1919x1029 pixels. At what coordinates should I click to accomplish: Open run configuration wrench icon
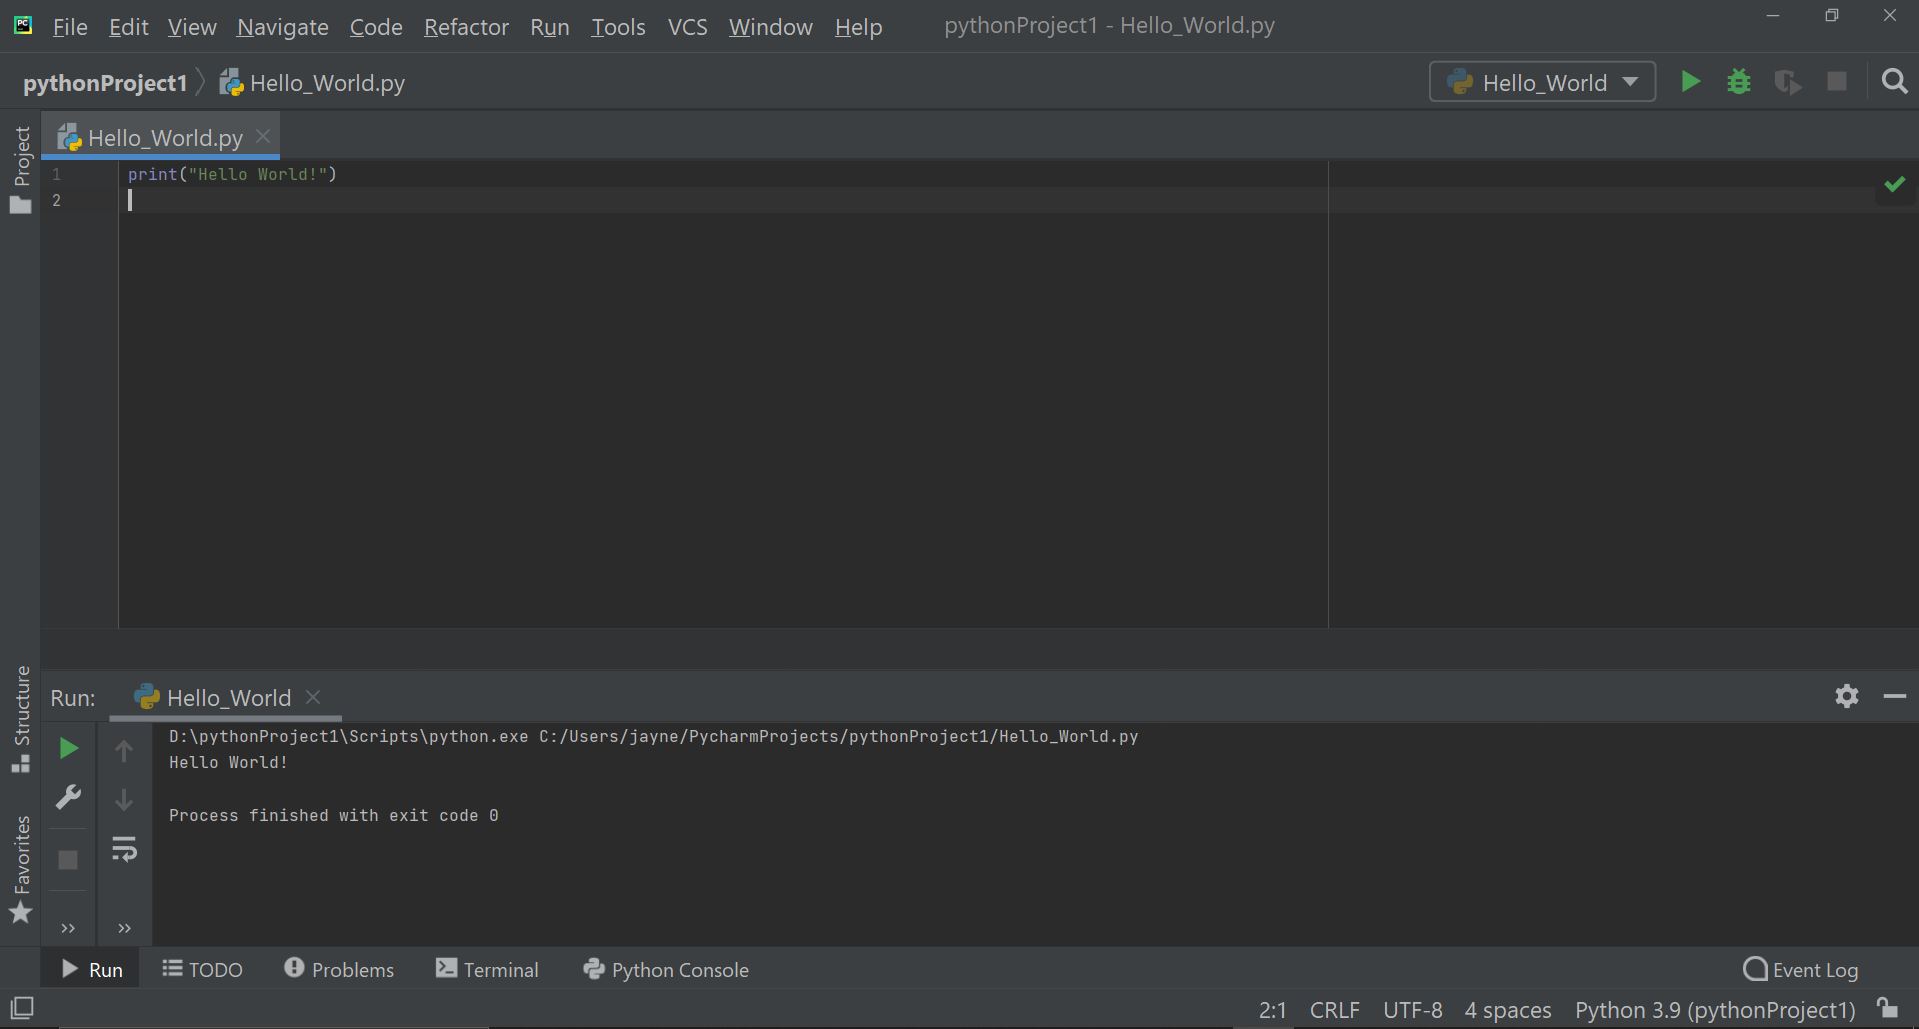point(68,797)
